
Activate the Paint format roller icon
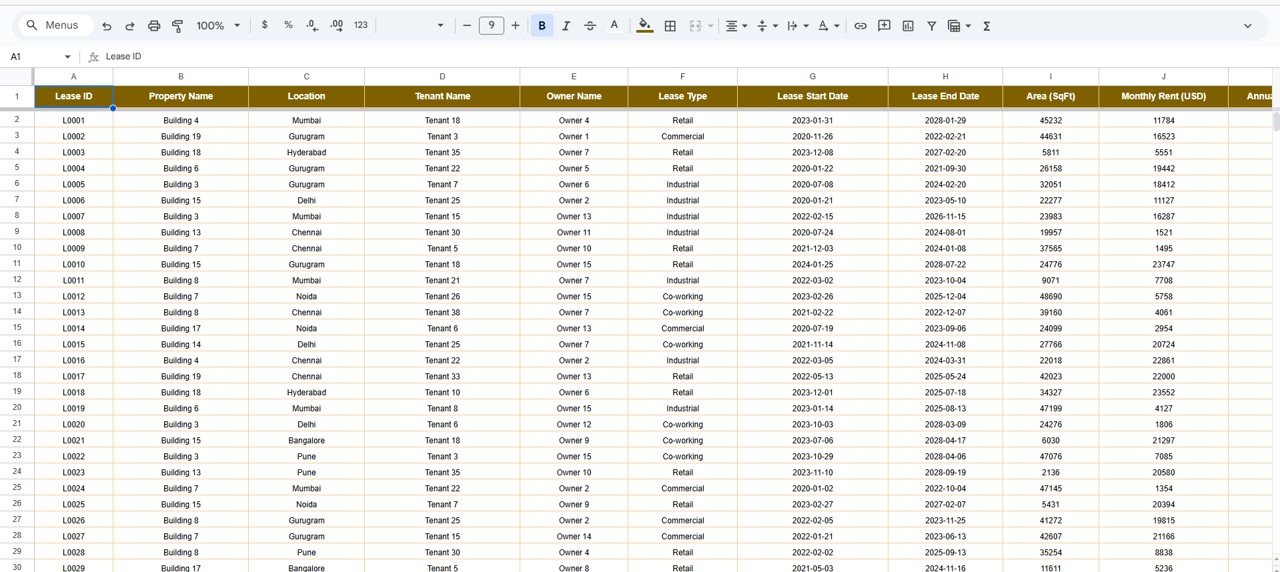(178, 26)
